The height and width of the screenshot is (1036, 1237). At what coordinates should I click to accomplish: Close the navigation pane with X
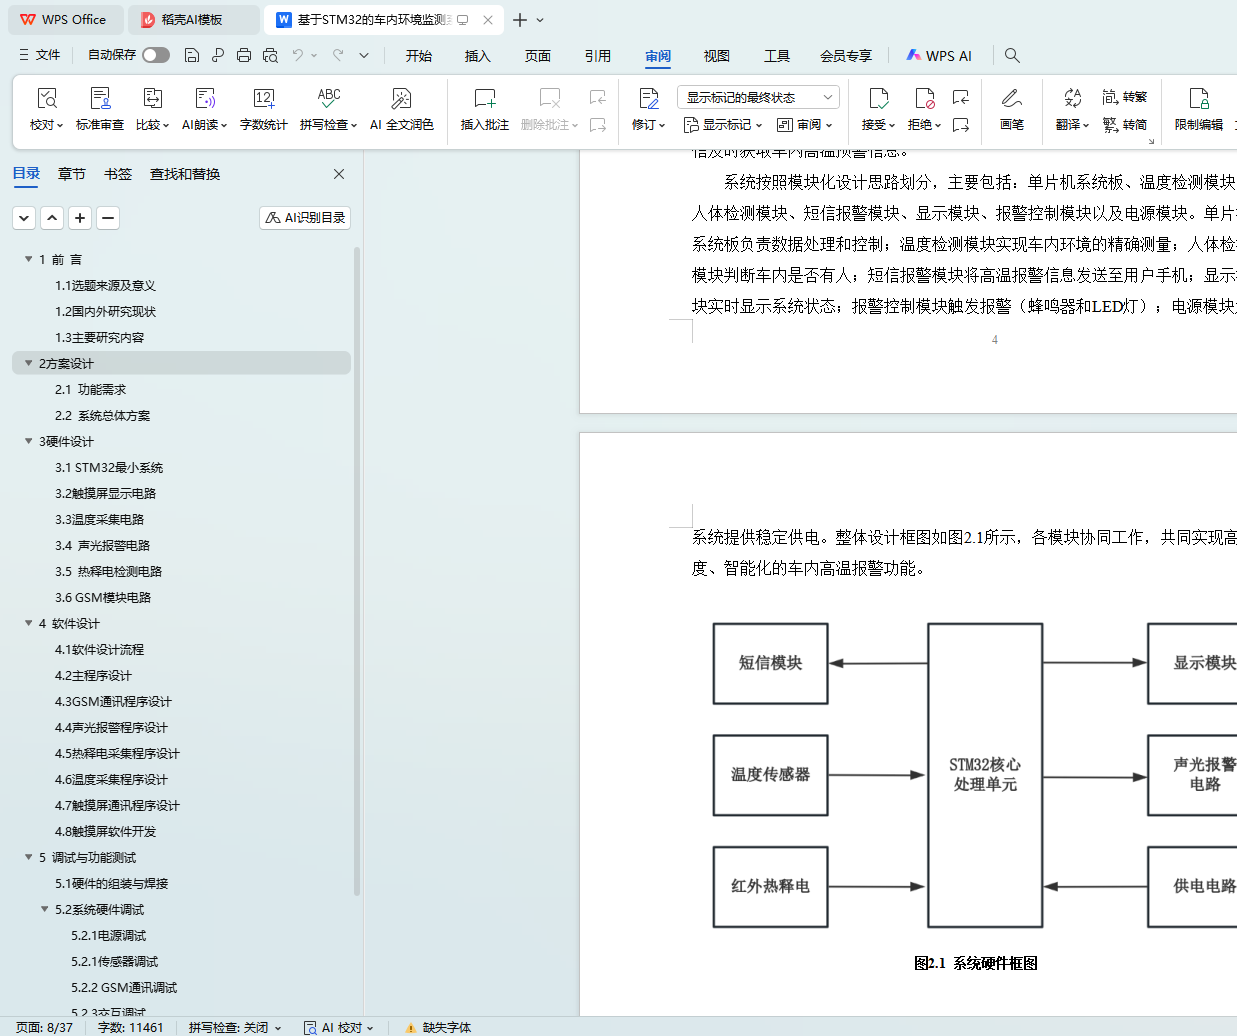pyautogui.click(x=339, y=174)
